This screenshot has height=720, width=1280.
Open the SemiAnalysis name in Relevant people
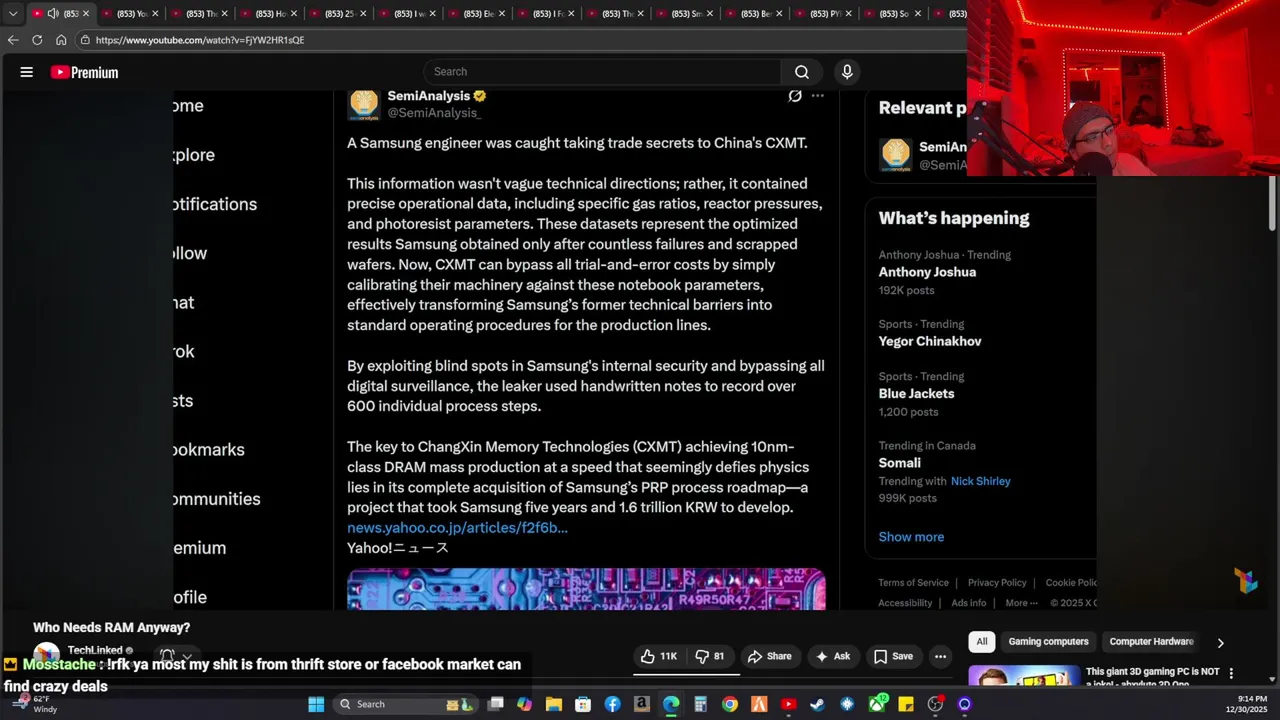(x=943, y=147)
